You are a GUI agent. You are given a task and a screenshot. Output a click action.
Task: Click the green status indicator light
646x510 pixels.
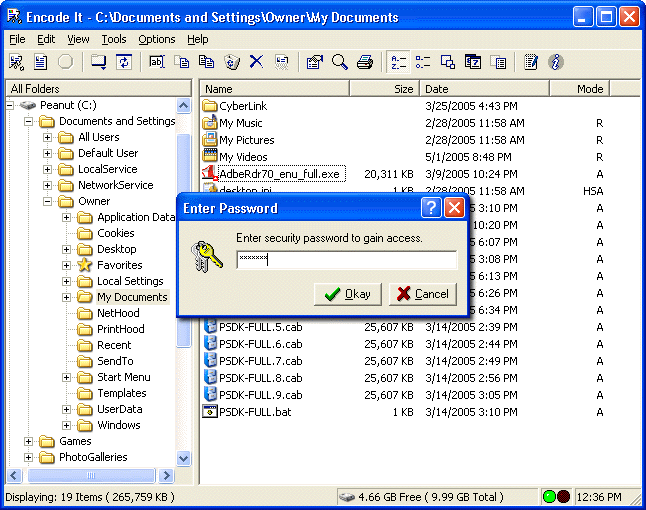click(549, 497)
